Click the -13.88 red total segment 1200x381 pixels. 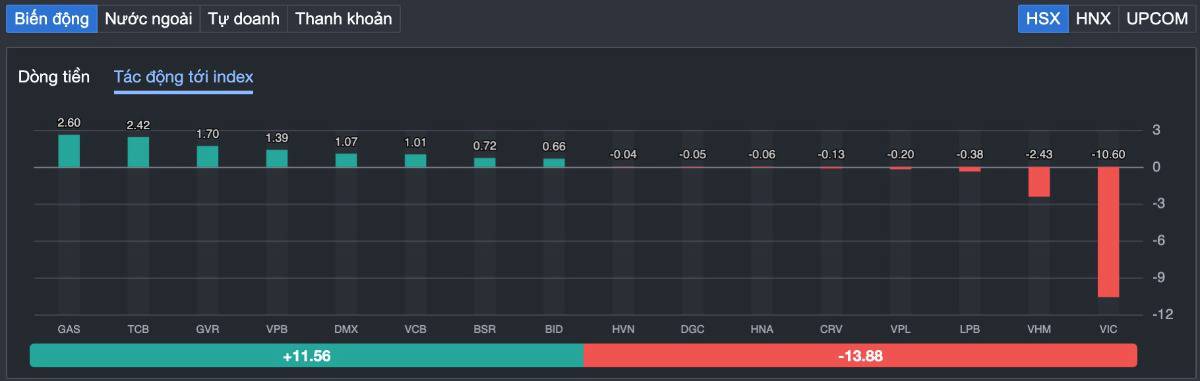click(860, 355)
